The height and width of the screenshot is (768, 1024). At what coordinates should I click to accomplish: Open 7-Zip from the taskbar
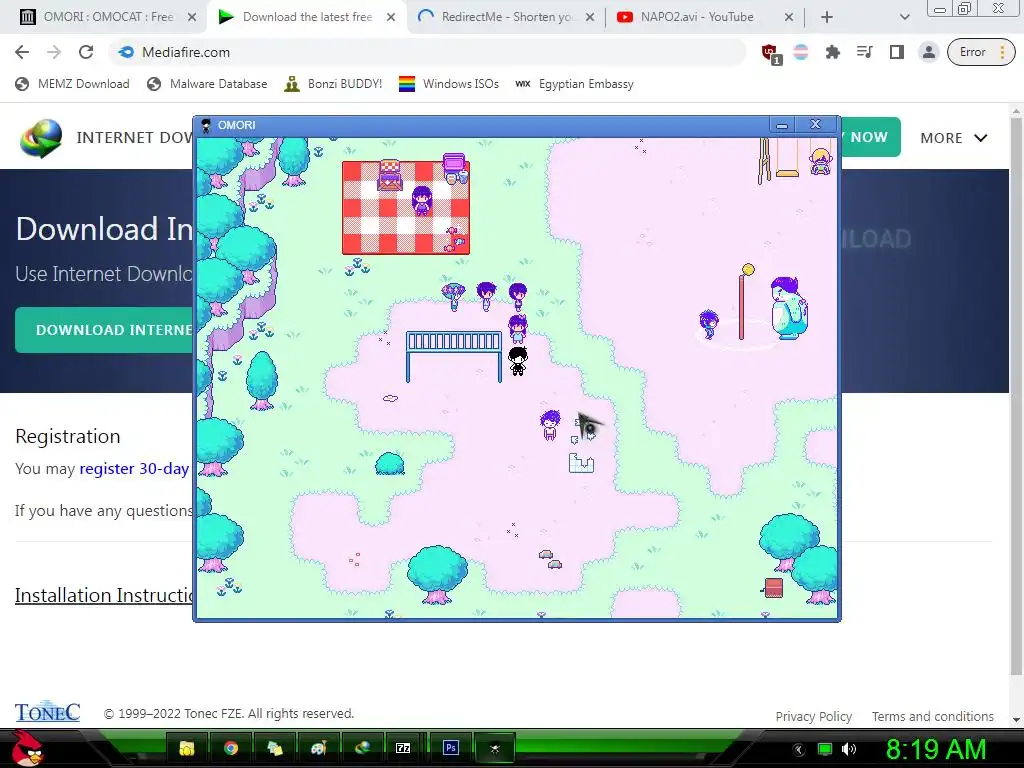(403, 748)
